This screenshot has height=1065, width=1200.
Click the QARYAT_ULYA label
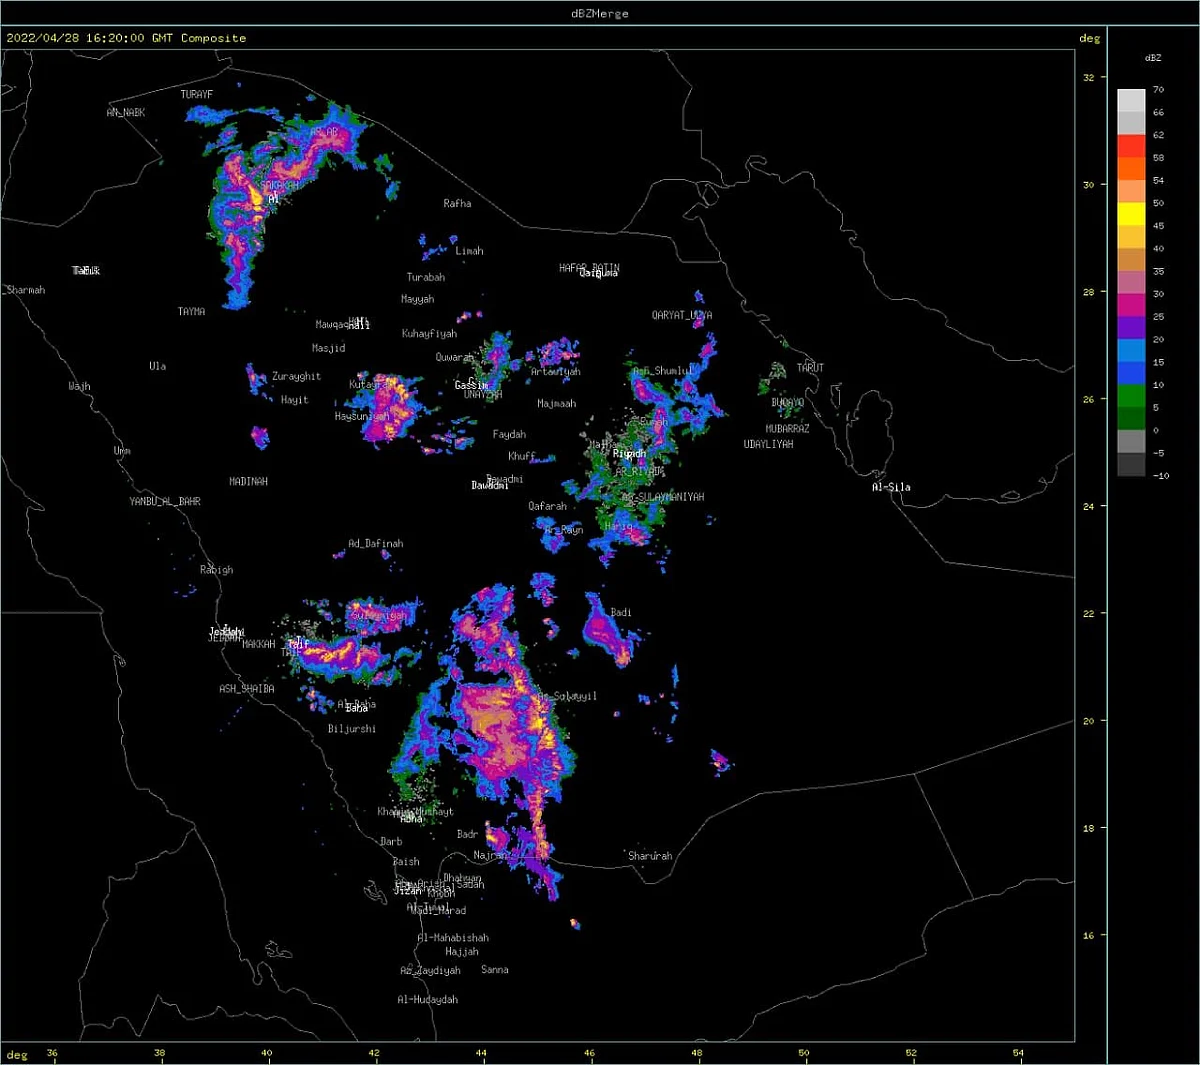tap(682, 315)
